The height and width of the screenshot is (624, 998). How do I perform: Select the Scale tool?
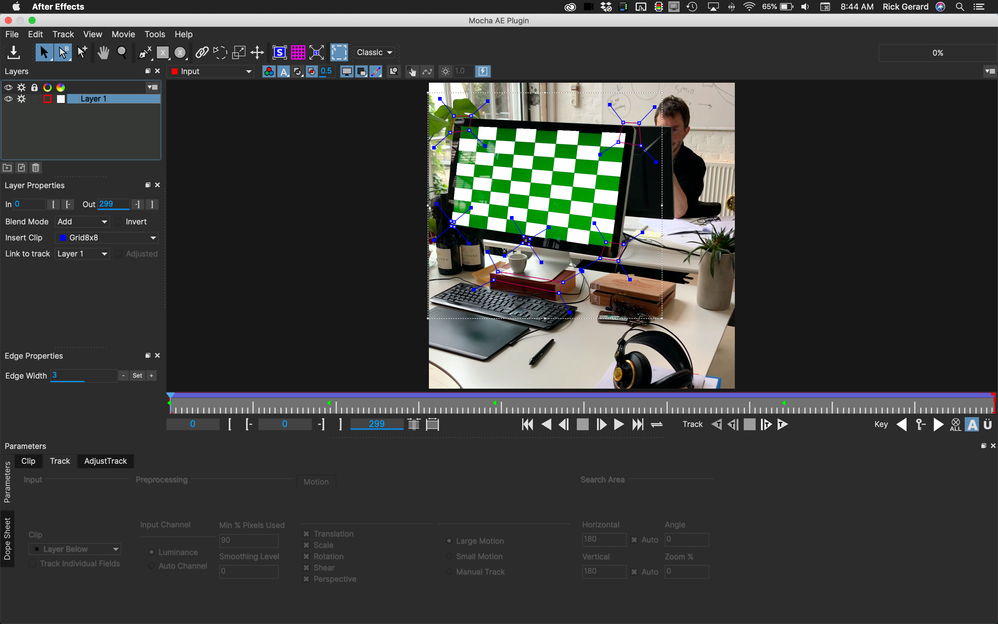pos(239,52)
